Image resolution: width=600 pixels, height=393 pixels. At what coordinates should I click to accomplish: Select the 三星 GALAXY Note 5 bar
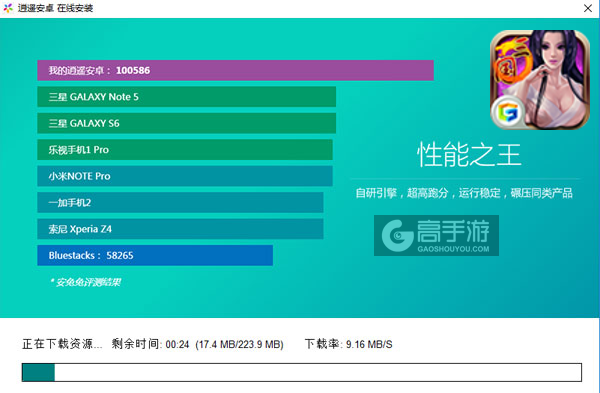[186, 97]
